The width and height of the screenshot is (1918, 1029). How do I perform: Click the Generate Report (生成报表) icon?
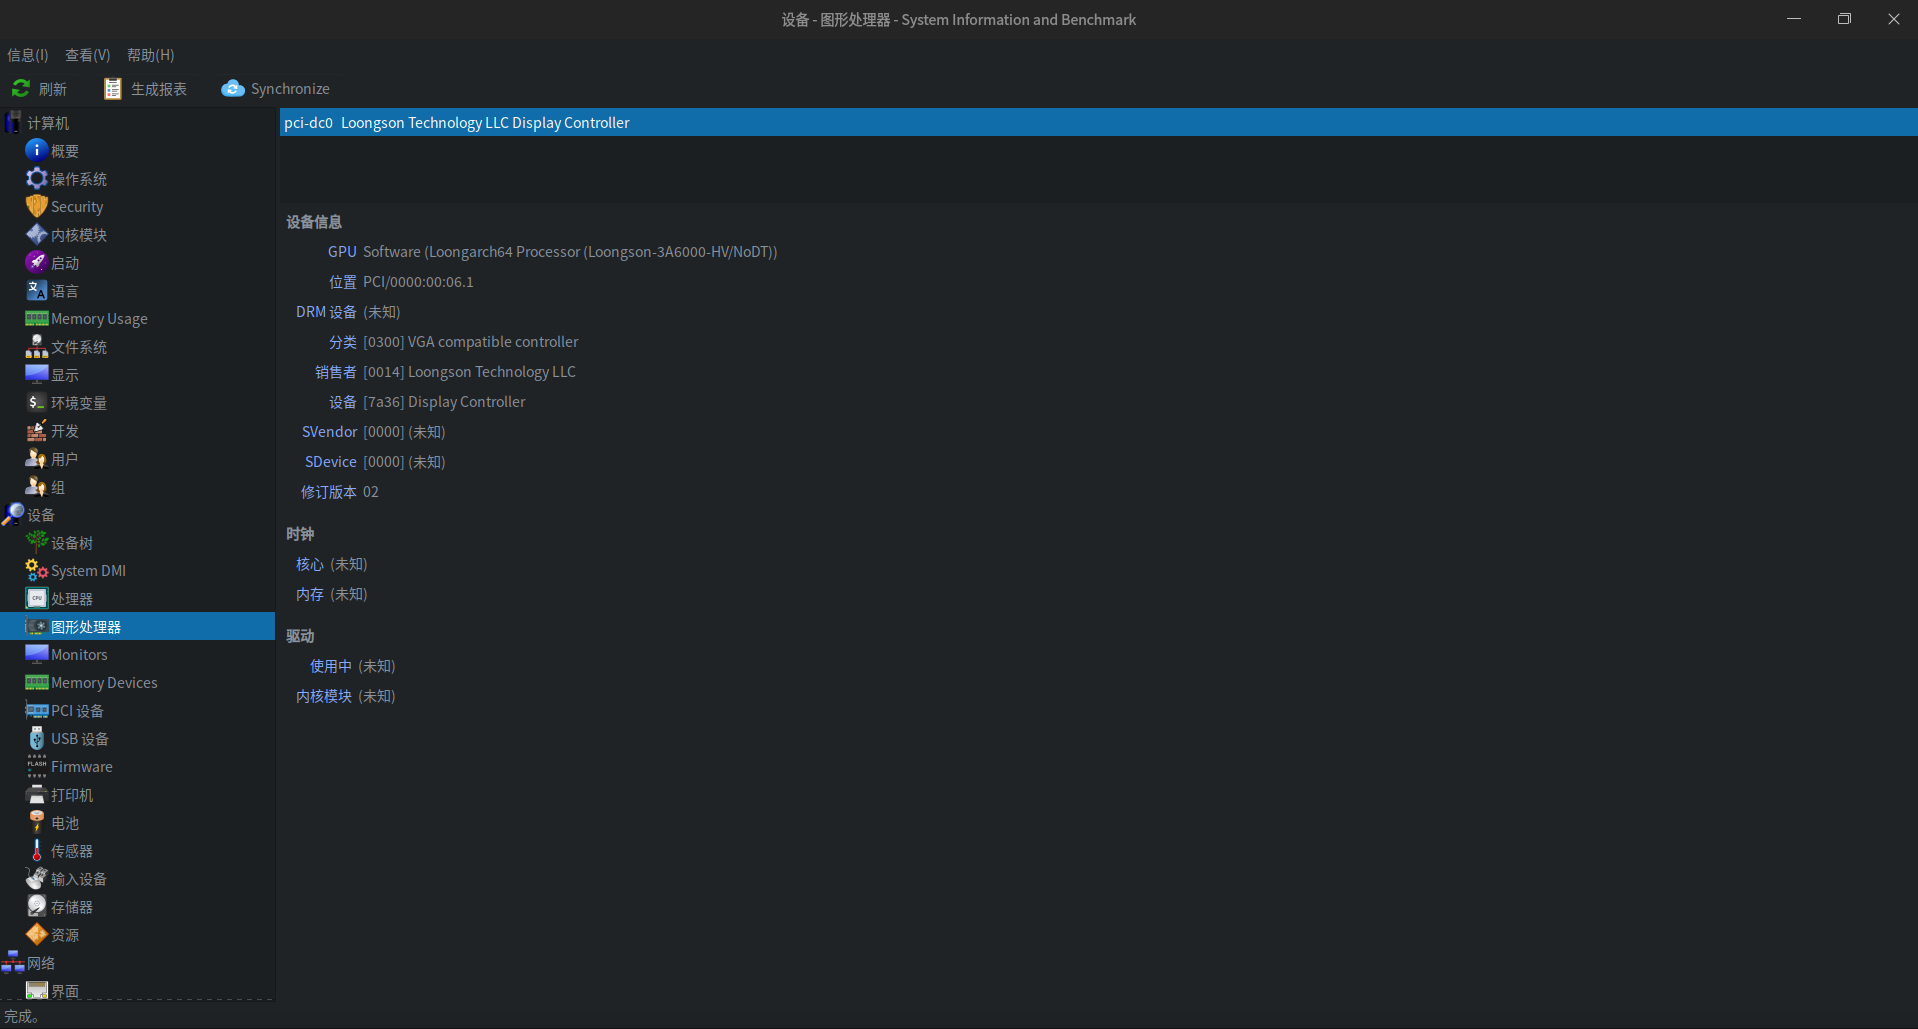point(112,89)
